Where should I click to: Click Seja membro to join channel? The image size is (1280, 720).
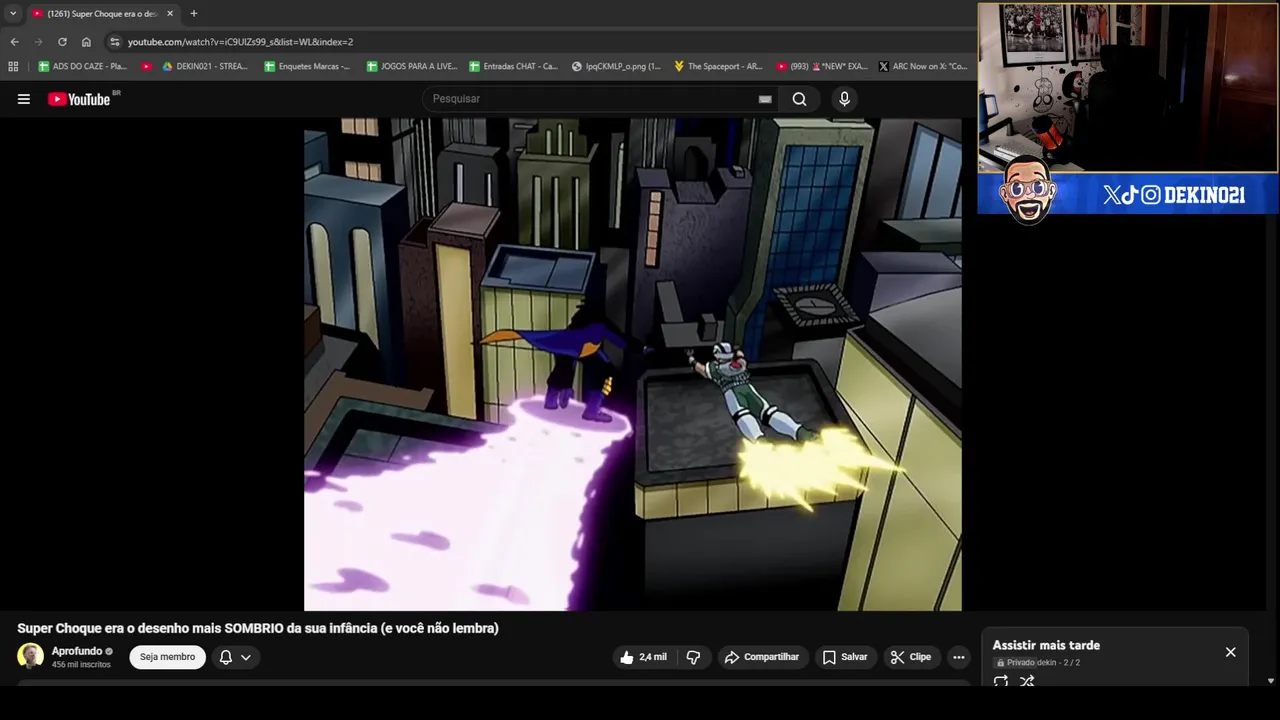tap(167, 657)
